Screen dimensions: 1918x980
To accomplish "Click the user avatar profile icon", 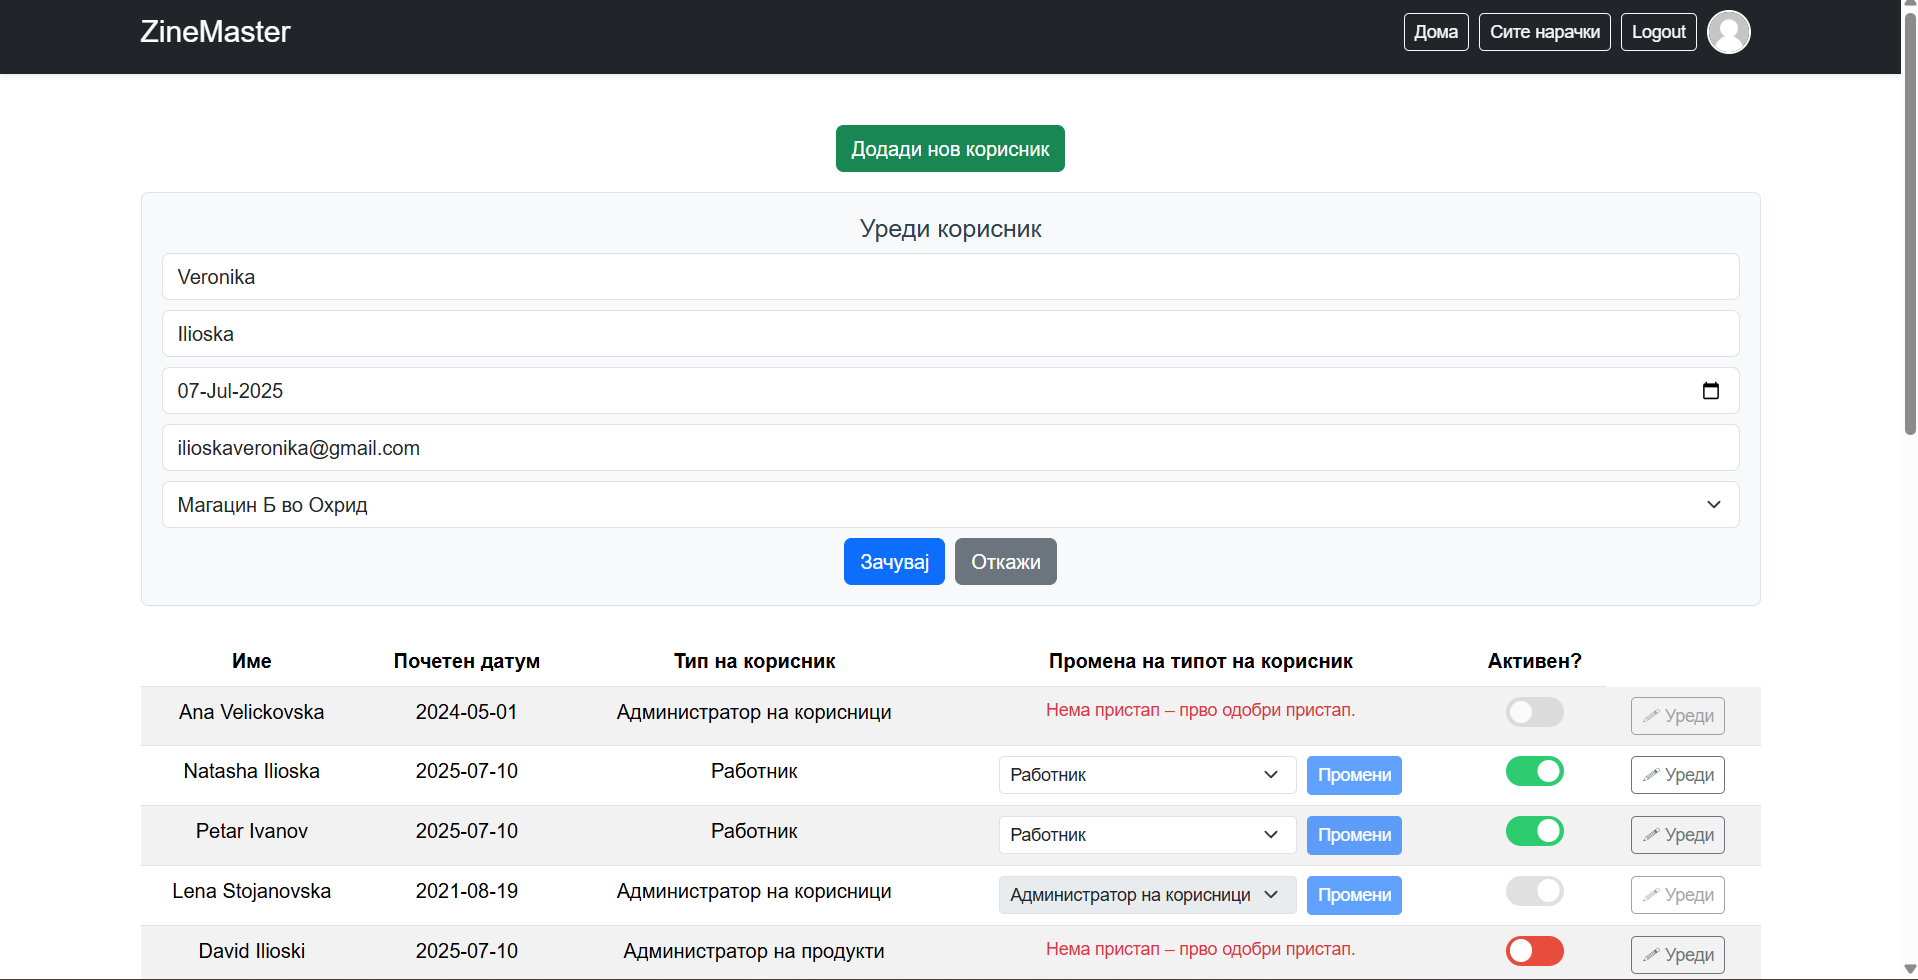I will coord(1728,32).
